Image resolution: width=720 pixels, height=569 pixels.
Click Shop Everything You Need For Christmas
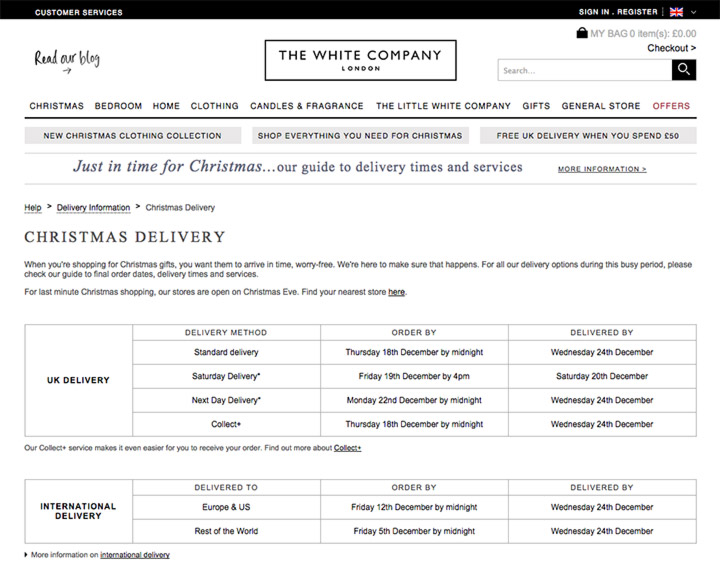click(x=360, y=135)
